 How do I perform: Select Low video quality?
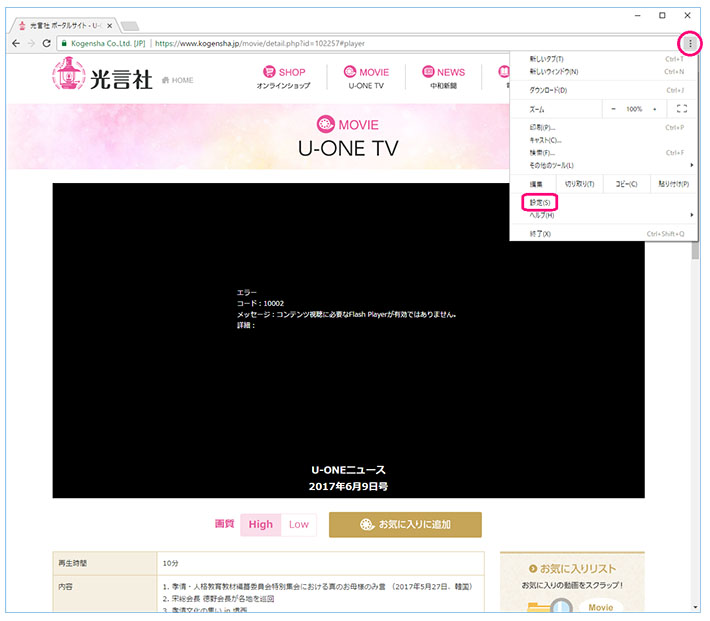pos(299,525)
